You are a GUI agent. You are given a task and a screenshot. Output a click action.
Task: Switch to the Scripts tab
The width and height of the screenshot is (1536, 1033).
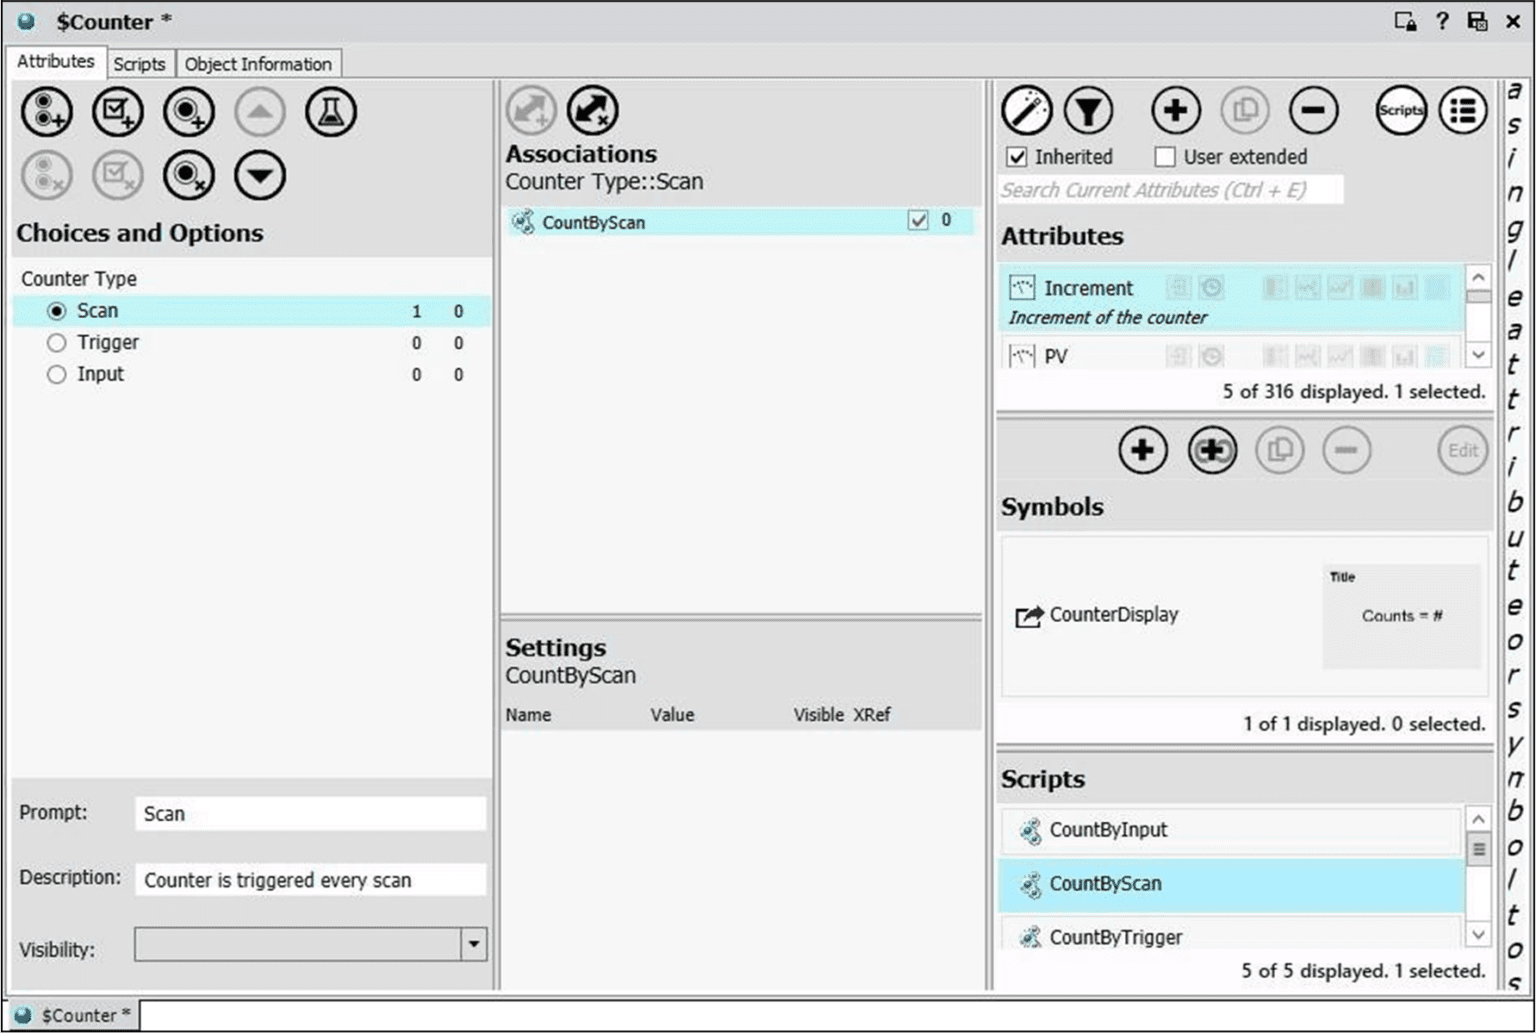139,63
